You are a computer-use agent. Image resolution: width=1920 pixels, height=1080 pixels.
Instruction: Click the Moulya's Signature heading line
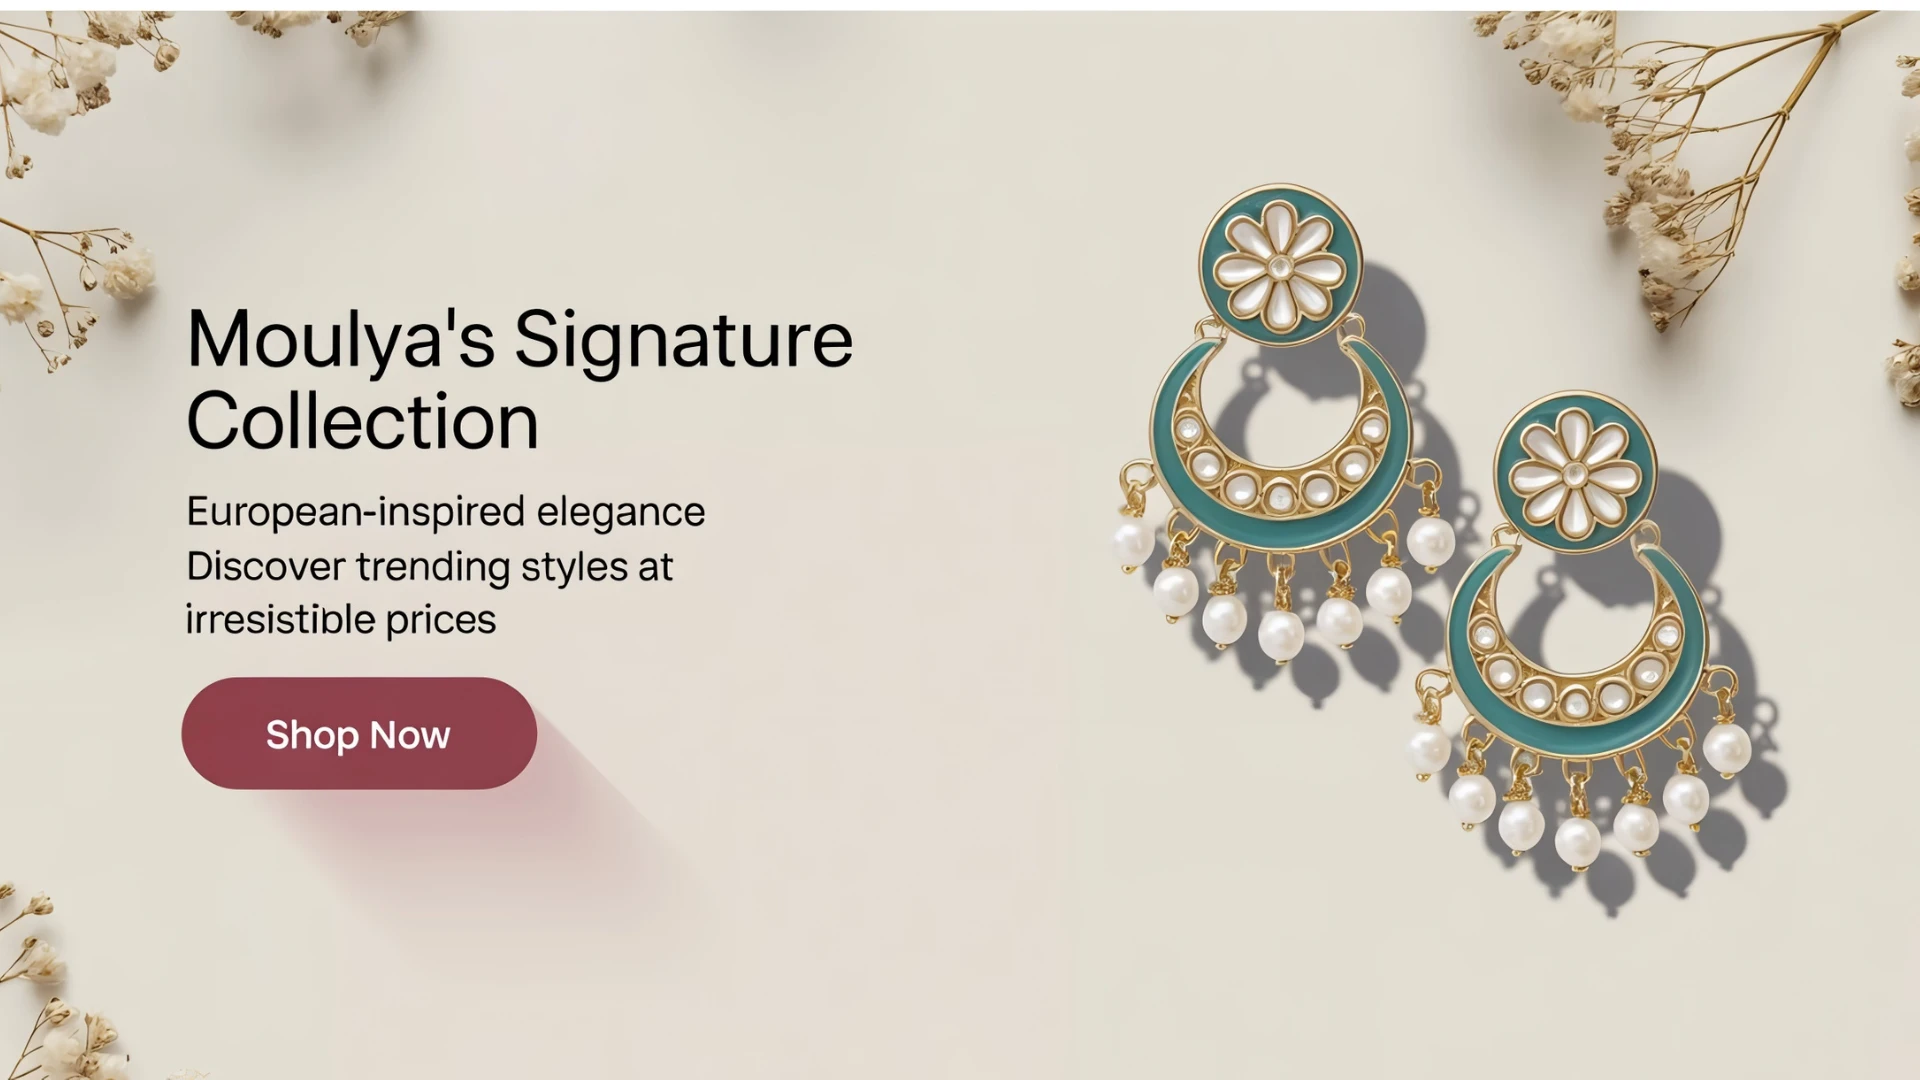tap(519, 340)
